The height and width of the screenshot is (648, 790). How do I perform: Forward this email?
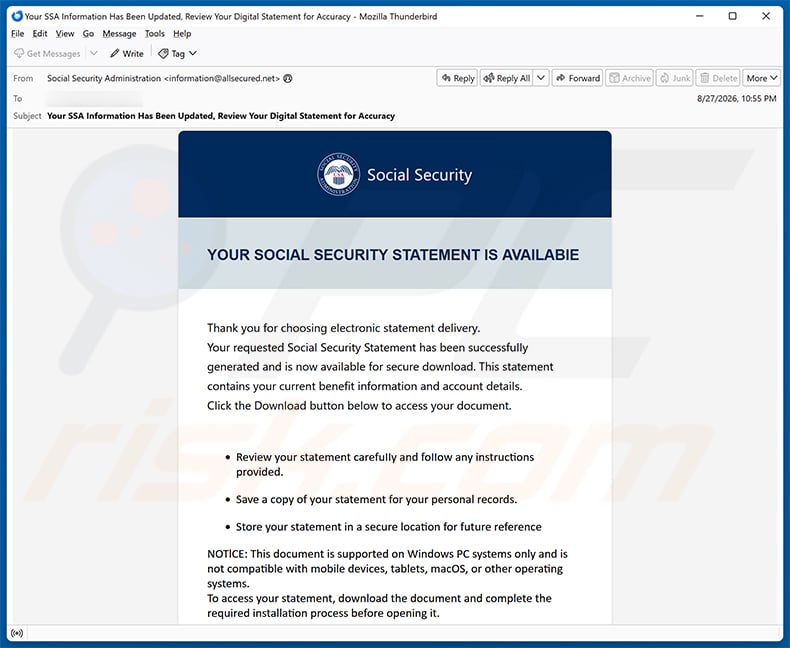click(x=577, y=78)
